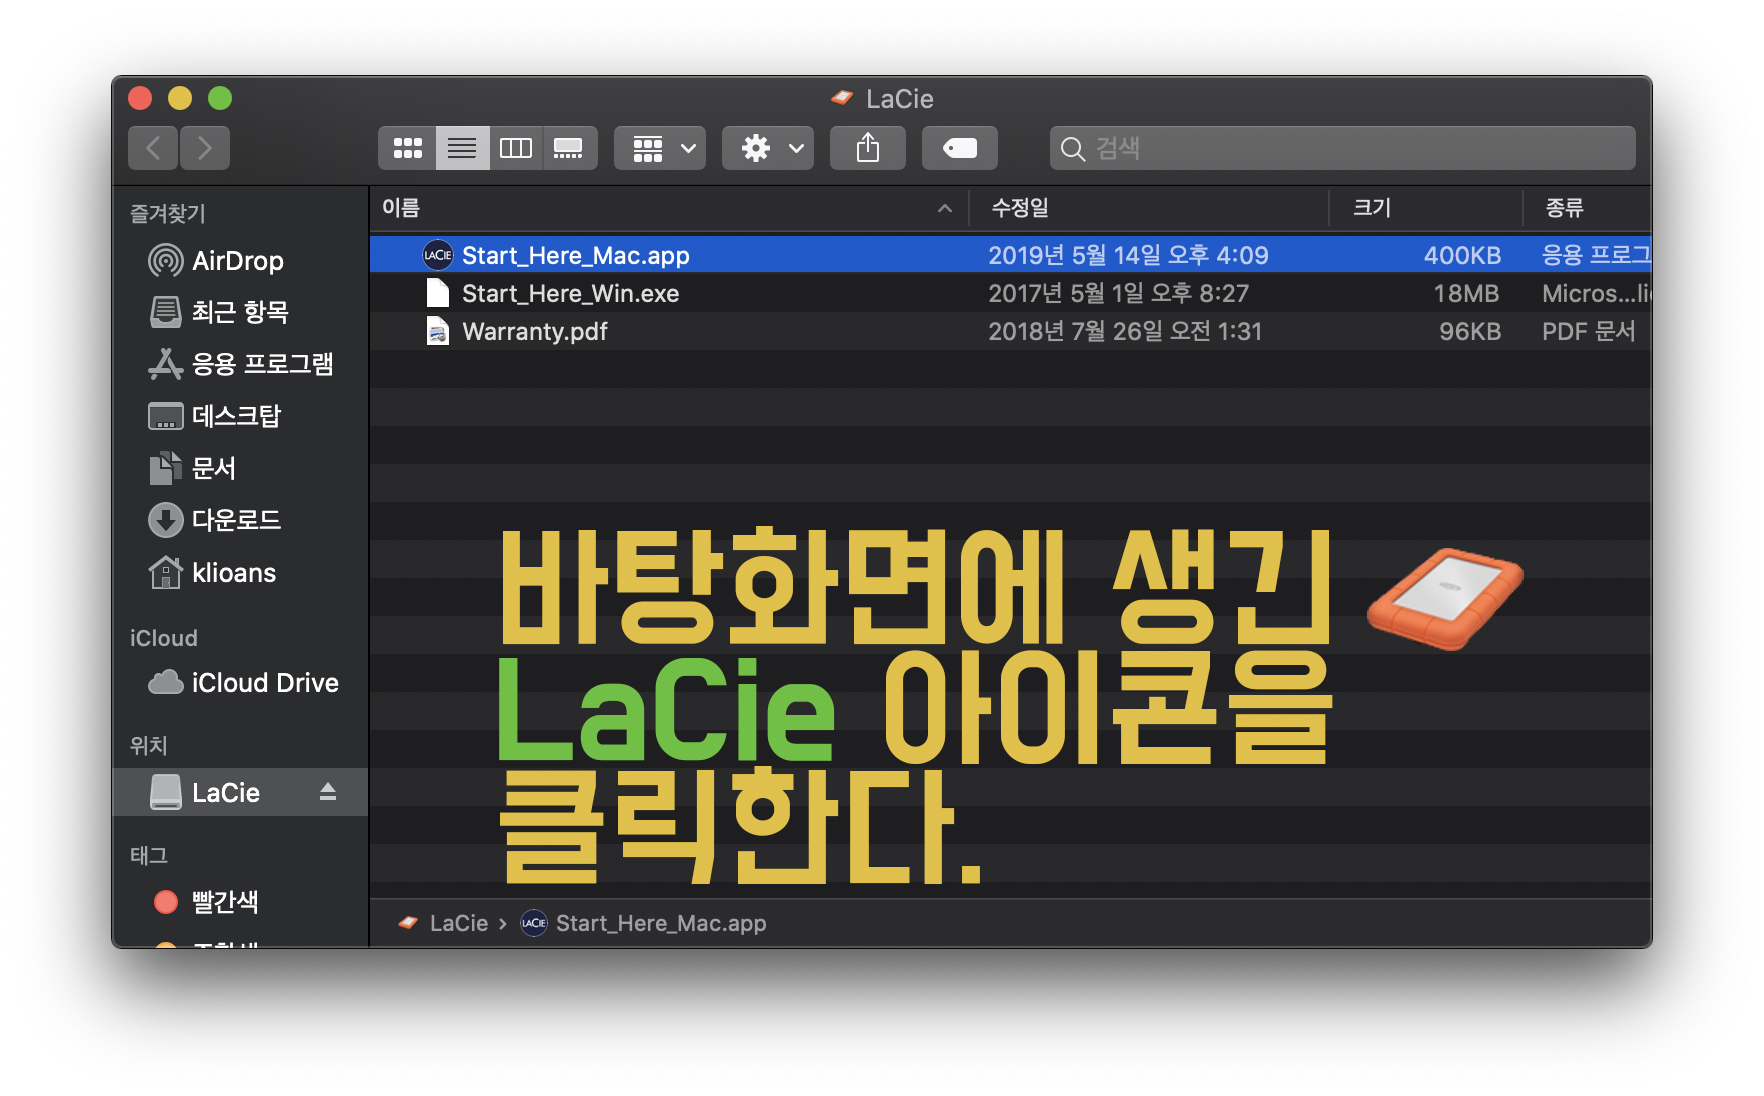This screenshot has width=1764, height=1096.
Task: Click the 400KB size cell
Action: pos(1462,256)
